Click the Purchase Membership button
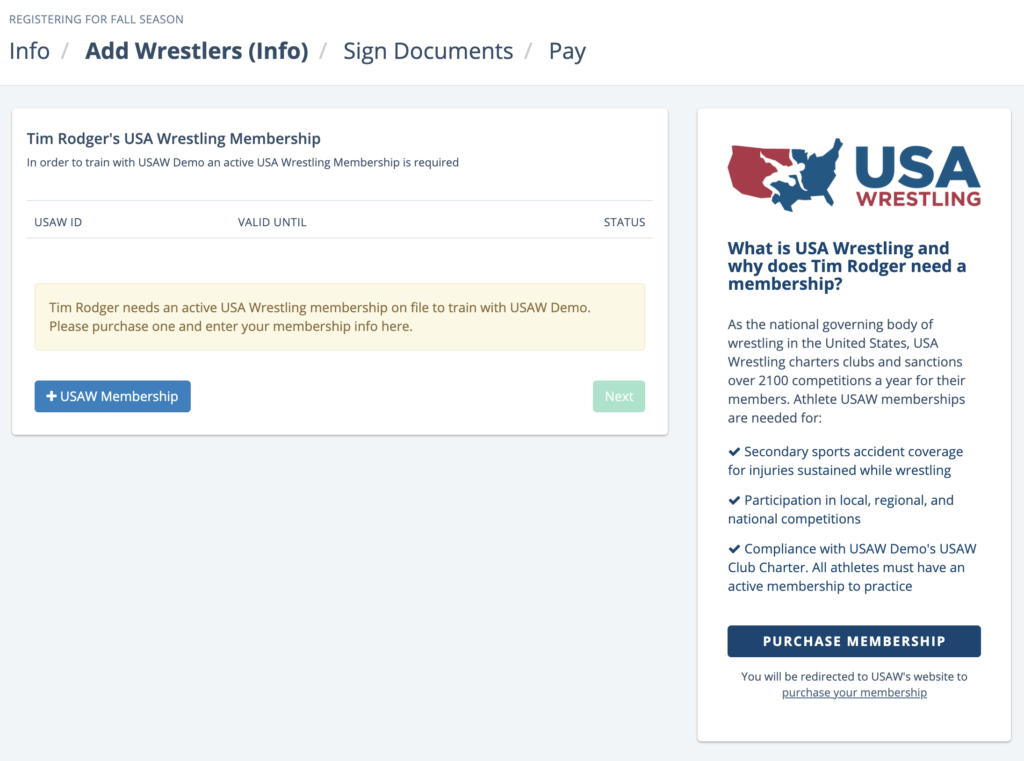 click(x=854, y=641)
